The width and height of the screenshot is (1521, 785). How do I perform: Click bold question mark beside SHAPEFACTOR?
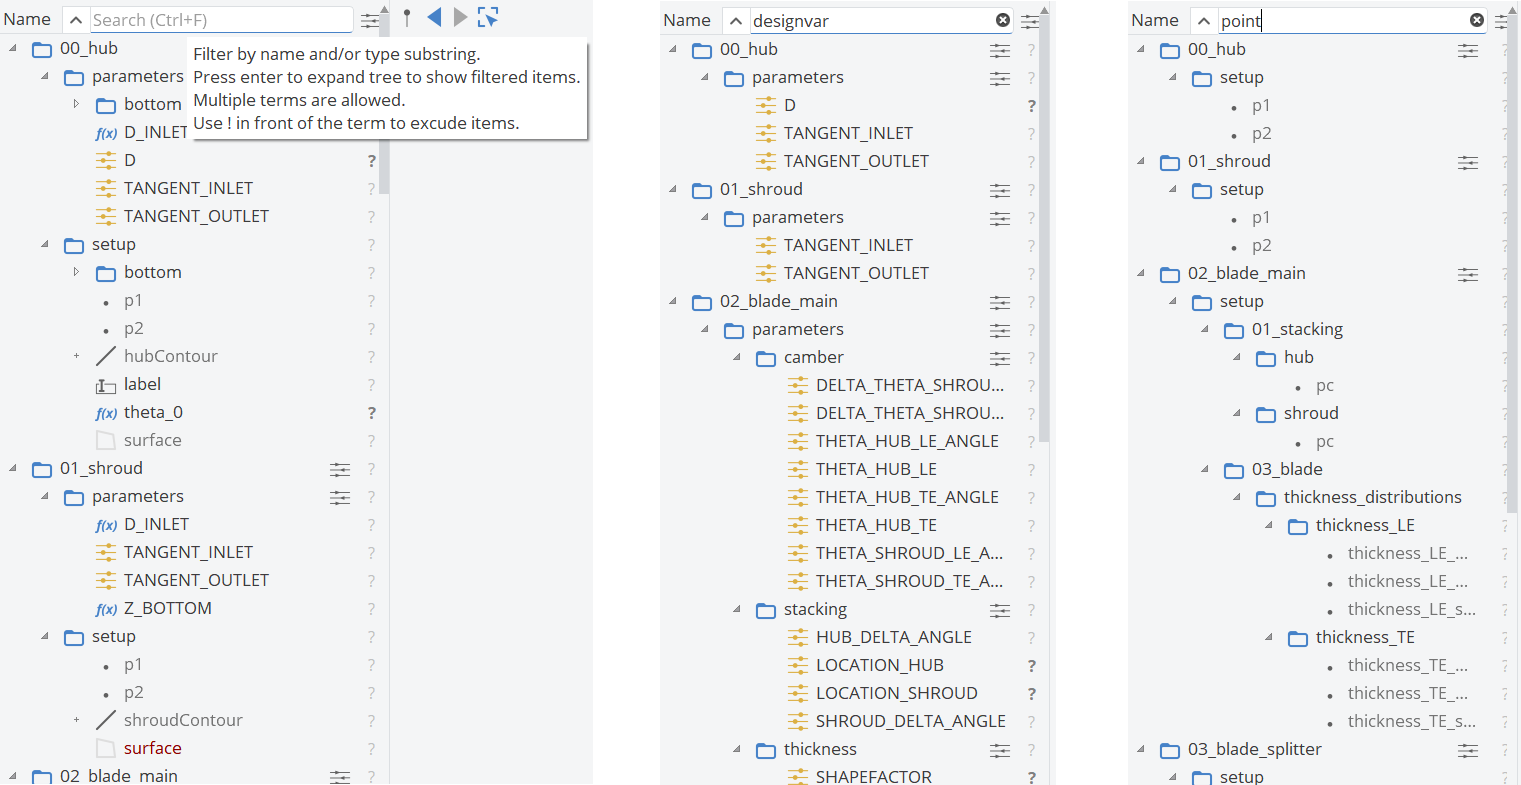click(x=1031, y=778)
